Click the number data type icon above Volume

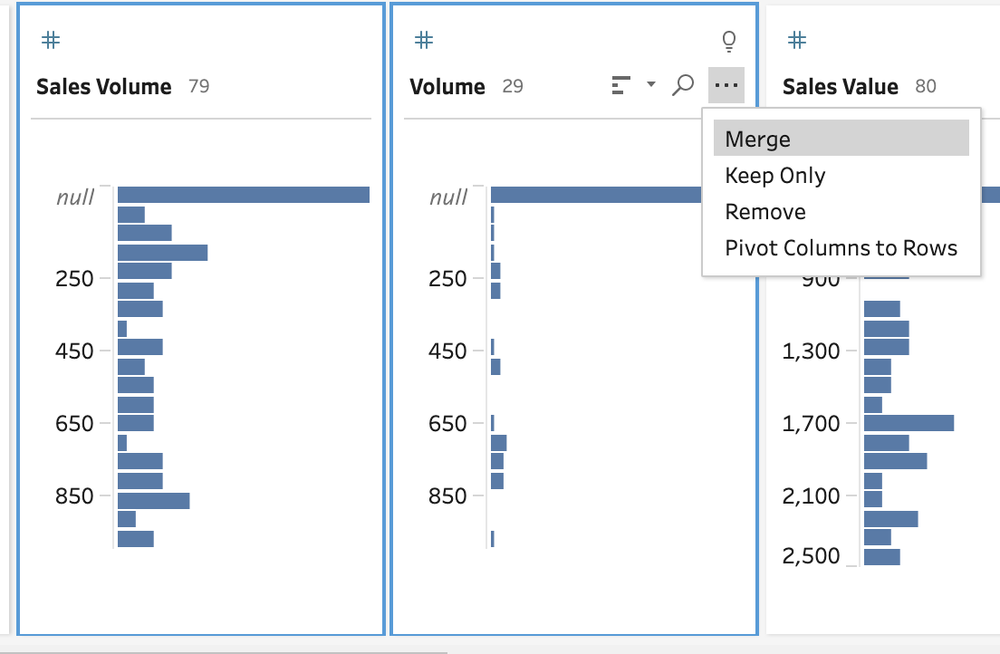tap(423, 40)
